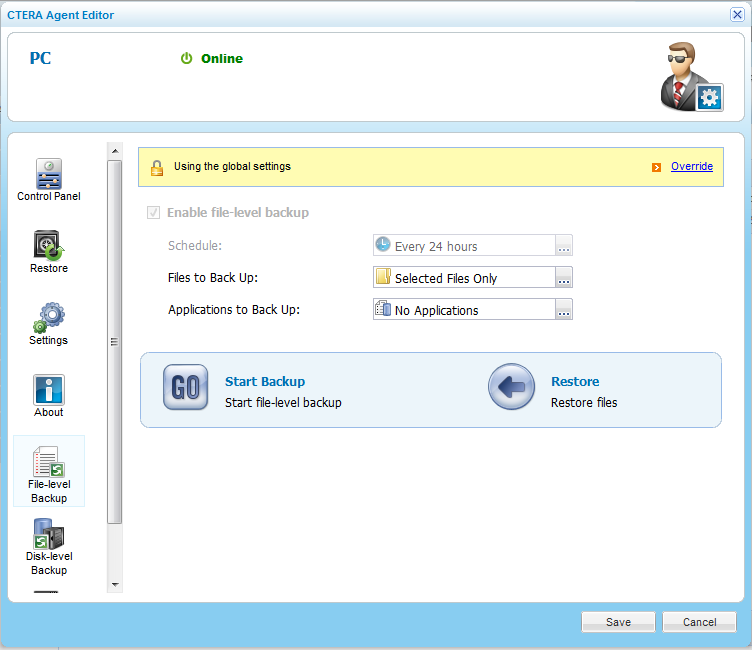Close the CTERA Agent Editor dialog
This screenshot has width=752, height=650.
(x=737, y=14)
